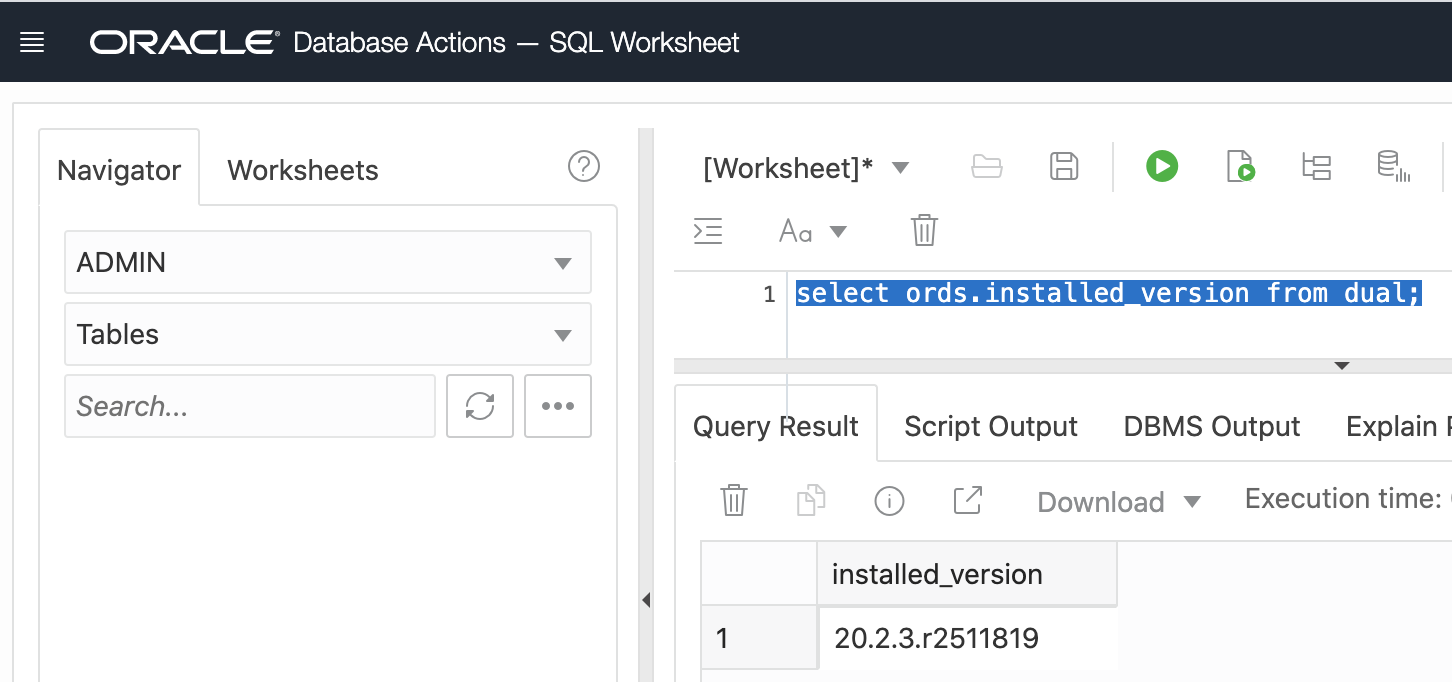Screen dimensions: 1452x682
Task: Open the DBMS Output tab
Action: pos(1211,427)
